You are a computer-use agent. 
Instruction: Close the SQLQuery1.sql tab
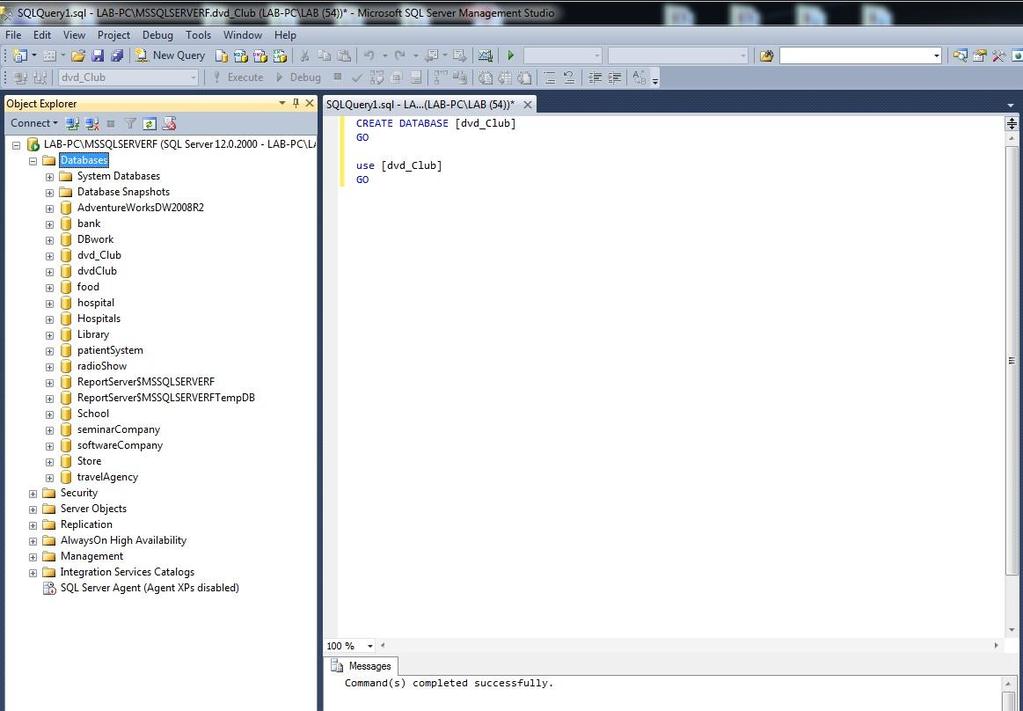point(527,104)
